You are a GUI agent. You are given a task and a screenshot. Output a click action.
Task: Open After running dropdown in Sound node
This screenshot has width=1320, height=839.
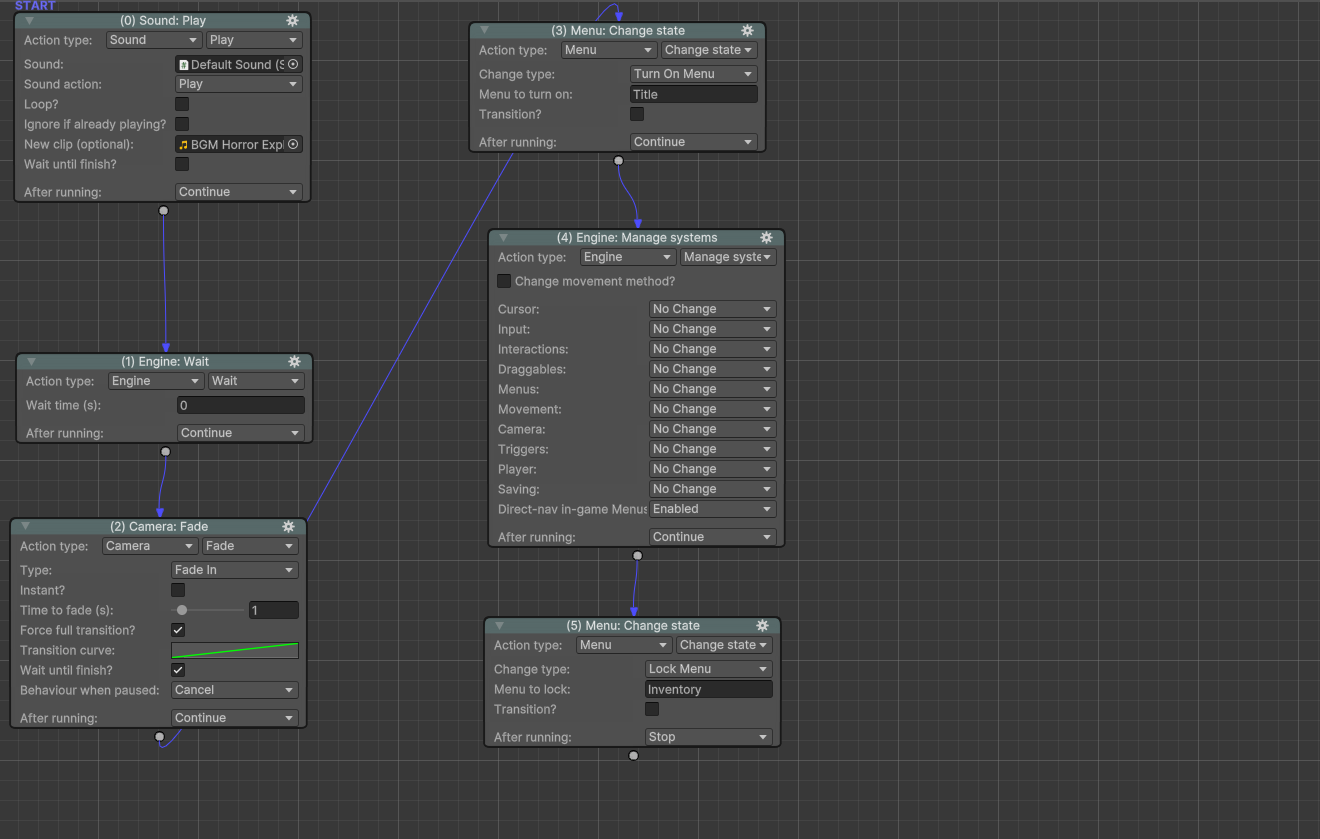238,192
